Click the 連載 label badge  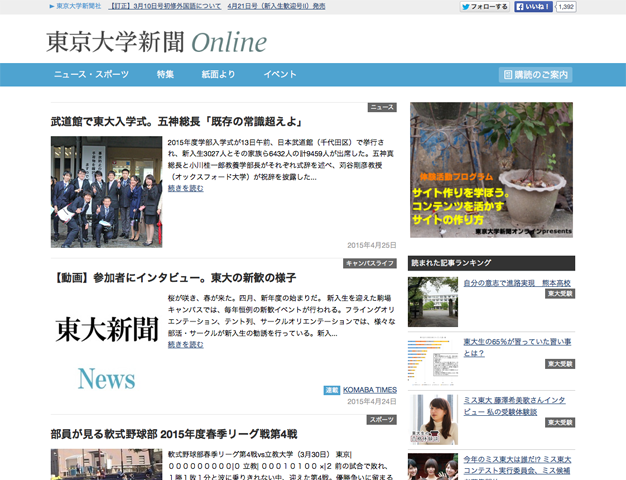tap(332, 390)
